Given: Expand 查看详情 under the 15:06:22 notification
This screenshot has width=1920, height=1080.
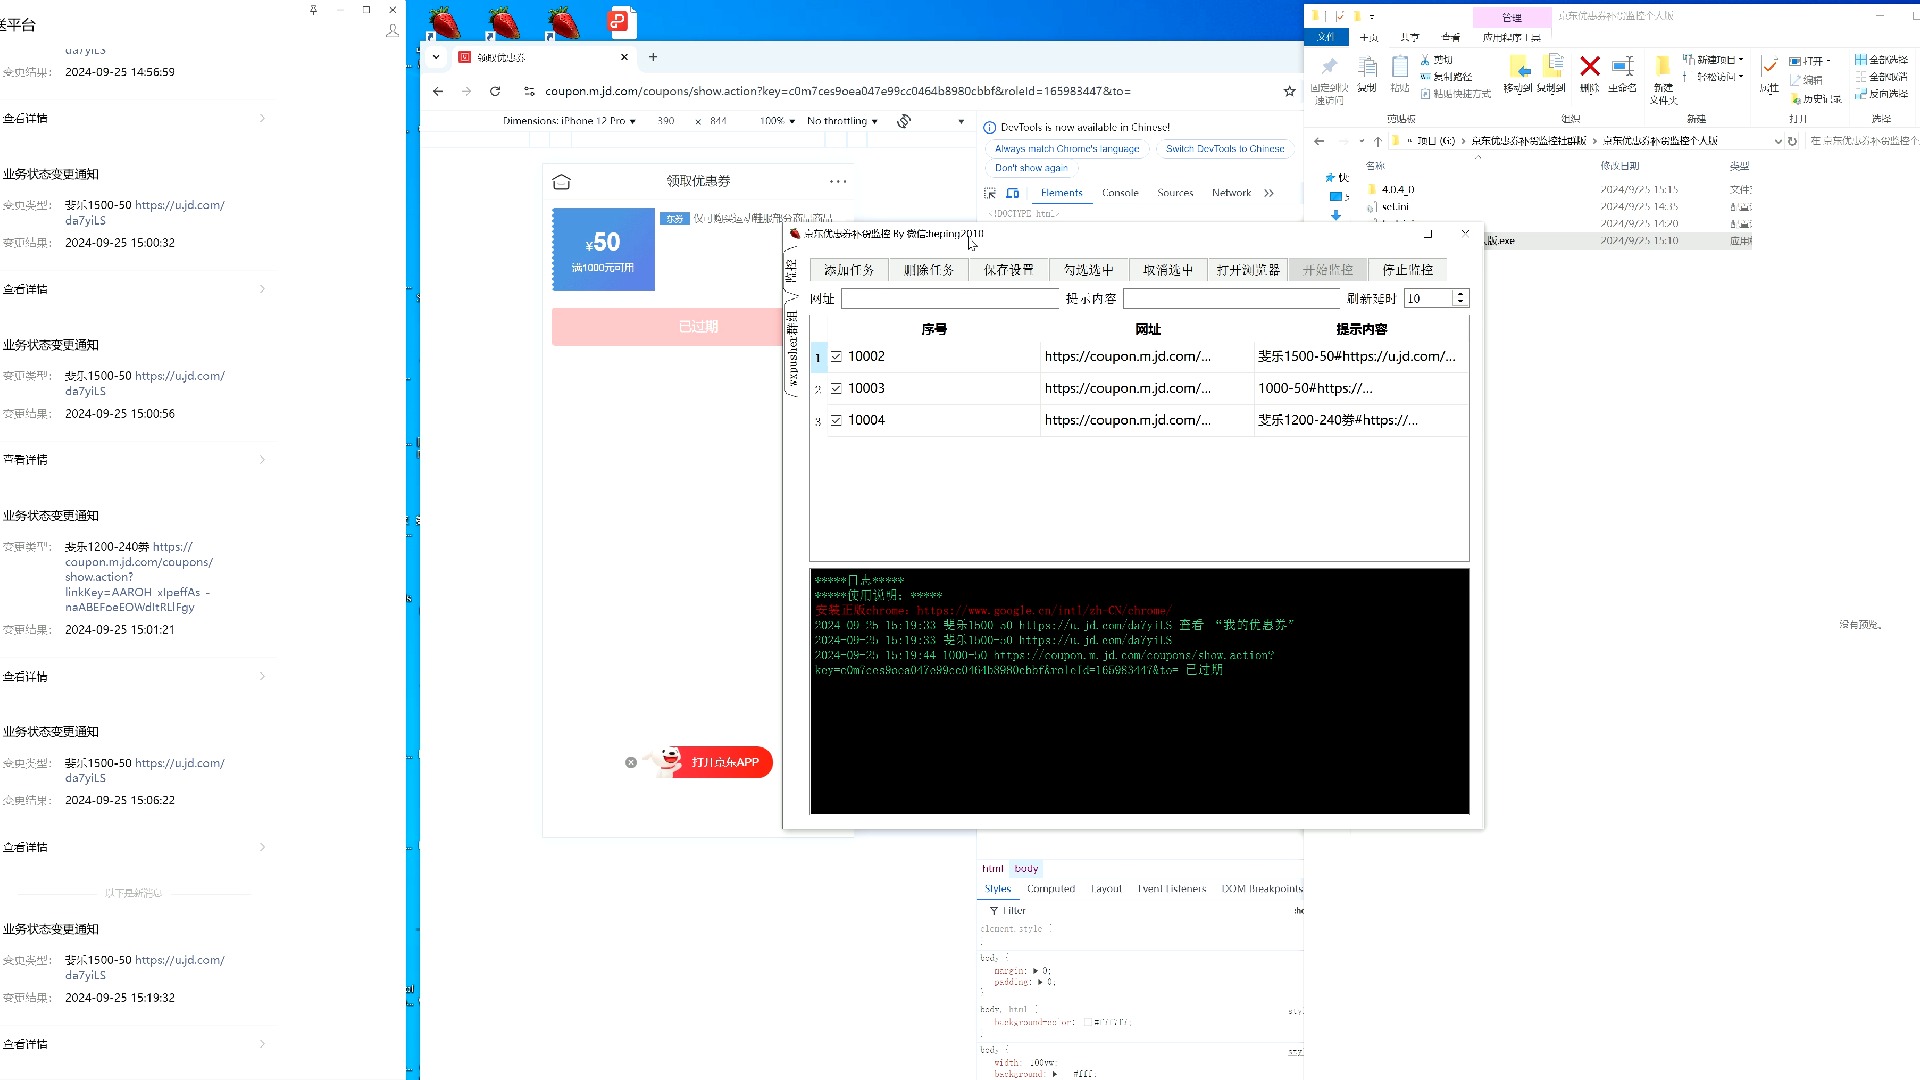Looking at the screenshot, I should 134,847.
